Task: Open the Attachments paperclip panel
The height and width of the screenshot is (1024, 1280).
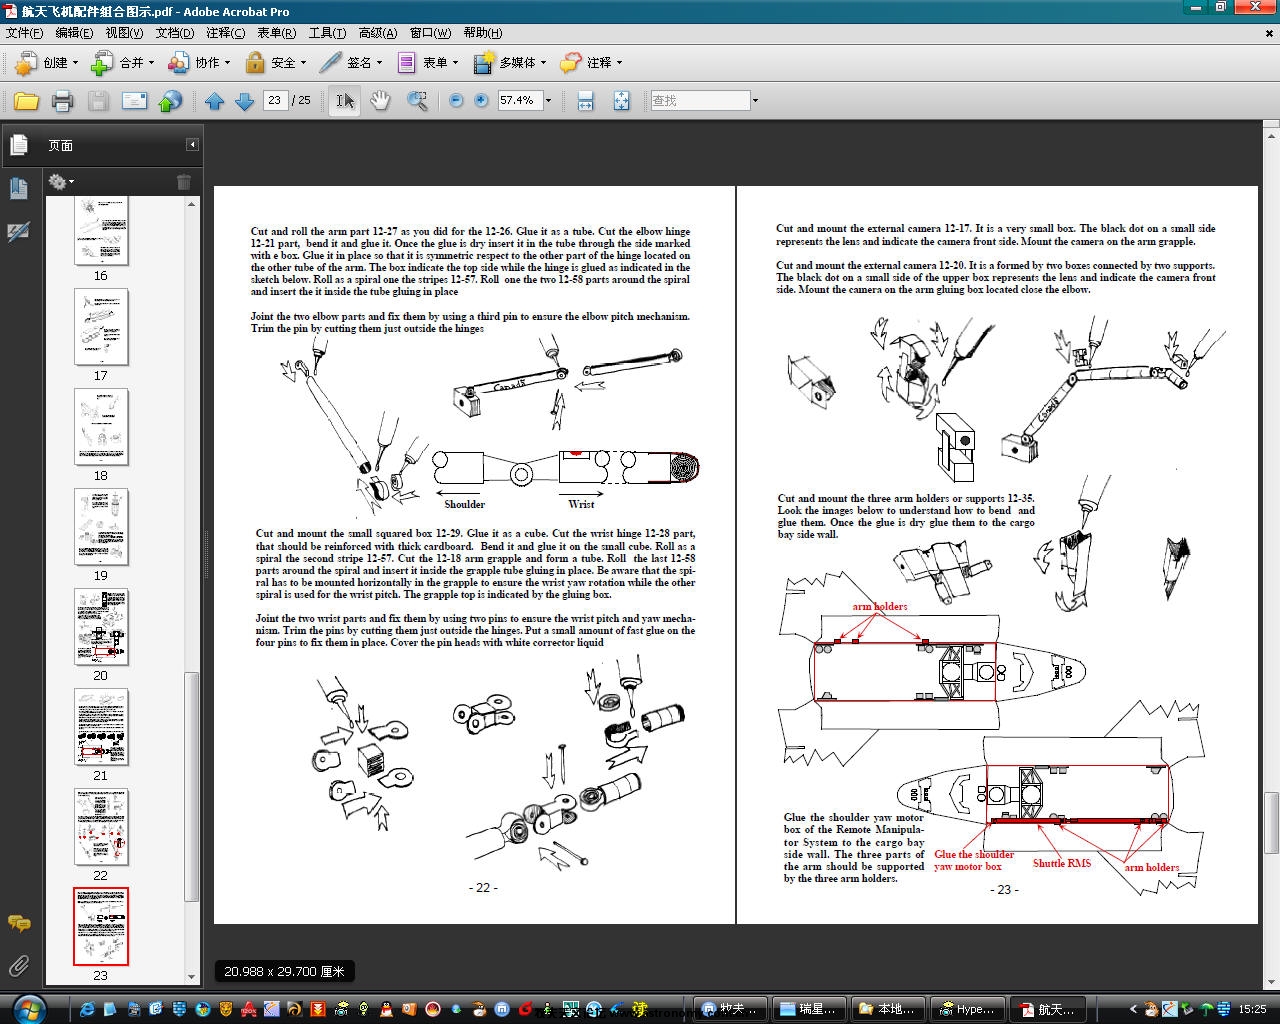Action: point(19,966)
